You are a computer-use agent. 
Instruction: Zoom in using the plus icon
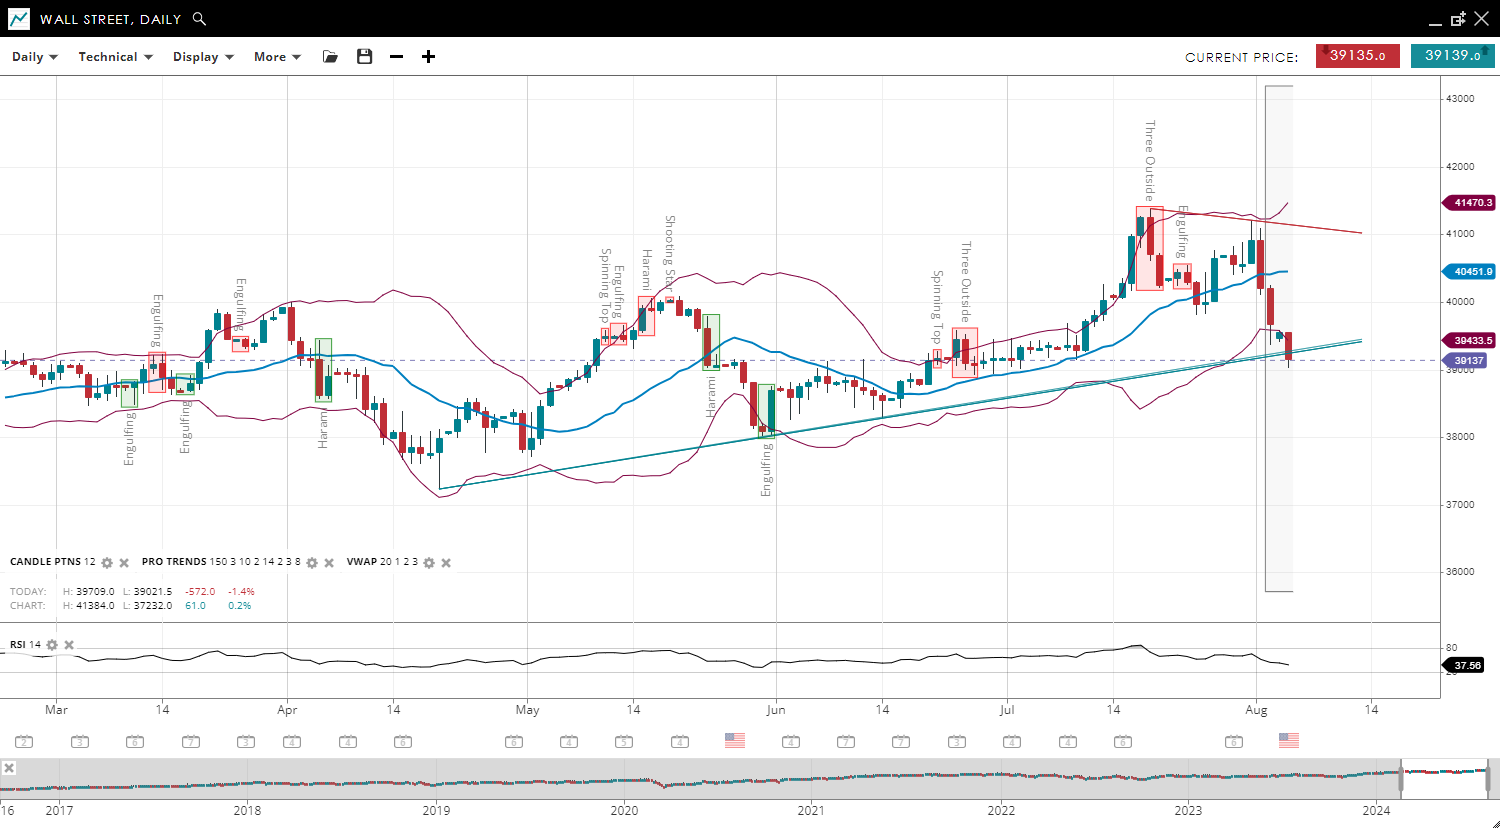[x=428, y=57]
